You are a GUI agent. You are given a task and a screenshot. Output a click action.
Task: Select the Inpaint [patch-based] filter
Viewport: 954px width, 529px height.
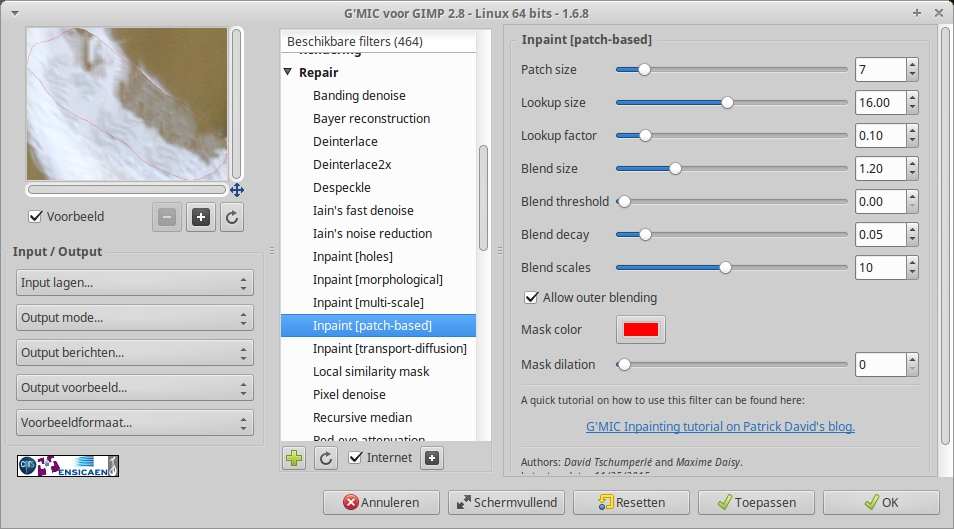pos(378,326)
